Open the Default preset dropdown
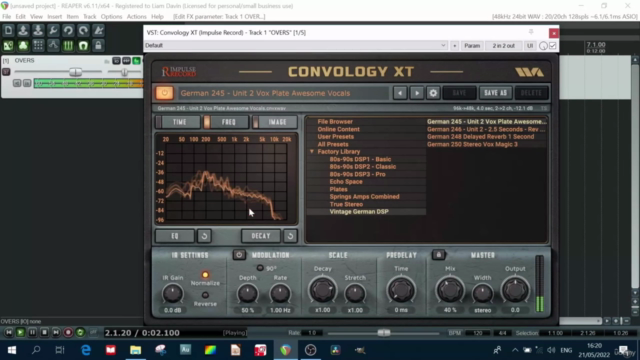This screenshot has height=360, width=640. click(296, 45)
